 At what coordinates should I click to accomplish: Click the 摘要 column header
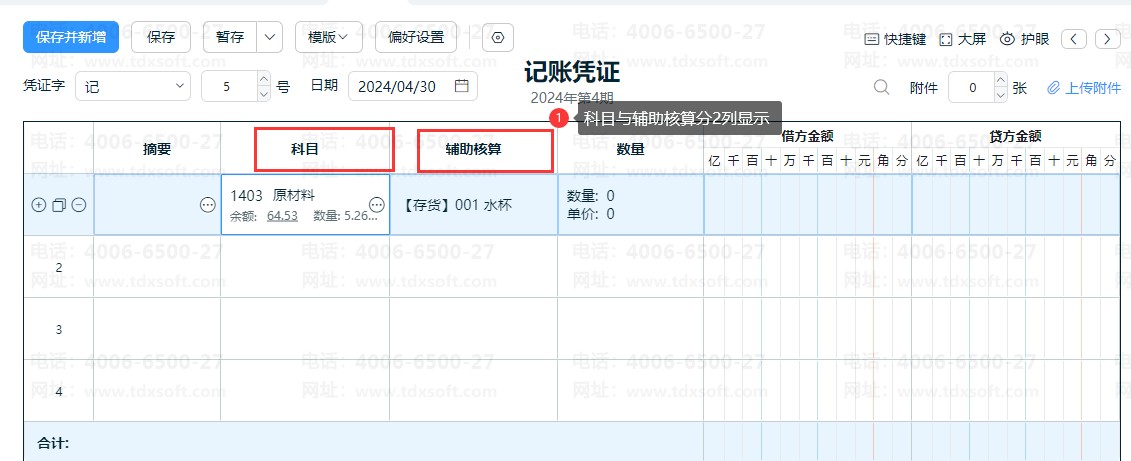(x=157, y=149)
